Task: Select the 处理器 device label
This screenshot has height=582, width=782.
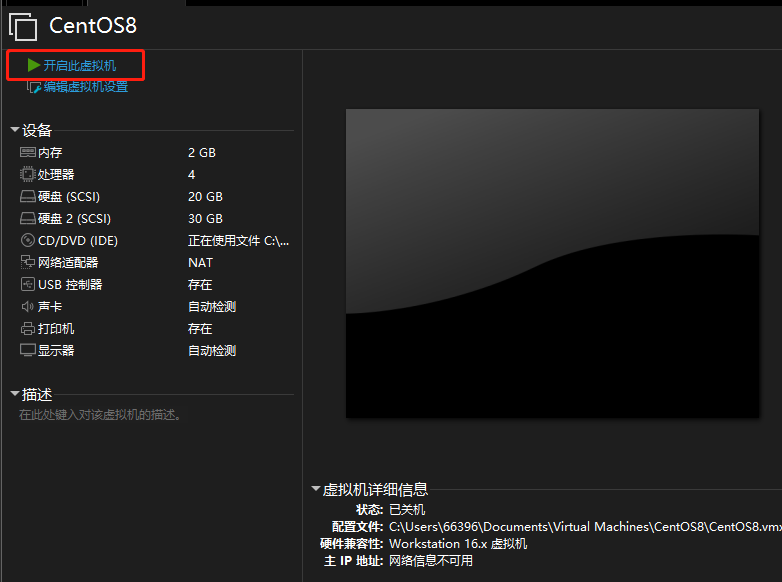Action: tap(56, 175)
